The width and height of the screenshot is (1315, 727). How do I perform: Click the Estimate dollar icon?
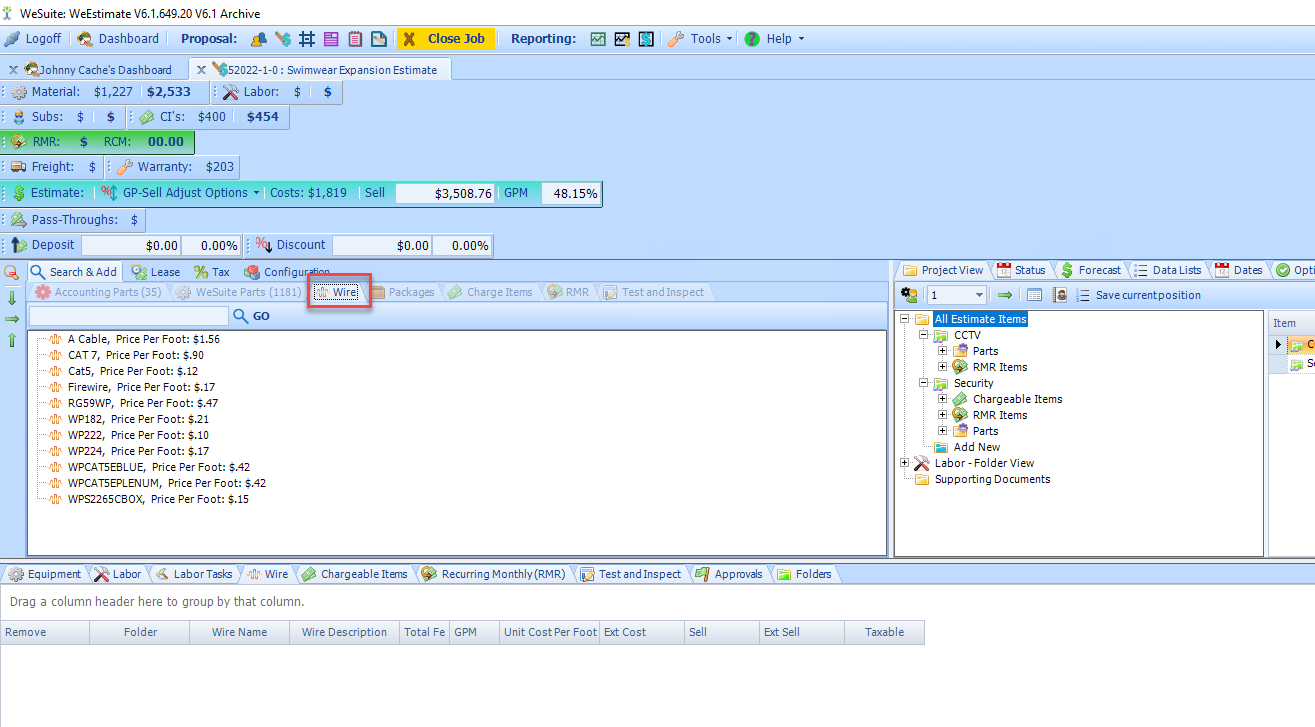[x=19, y=193]
